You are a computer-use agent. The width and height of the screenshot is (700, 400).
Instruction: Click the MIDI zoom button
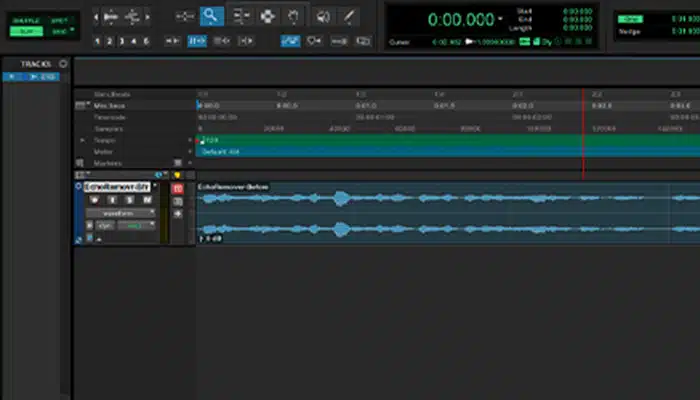[x=132, y=17]
